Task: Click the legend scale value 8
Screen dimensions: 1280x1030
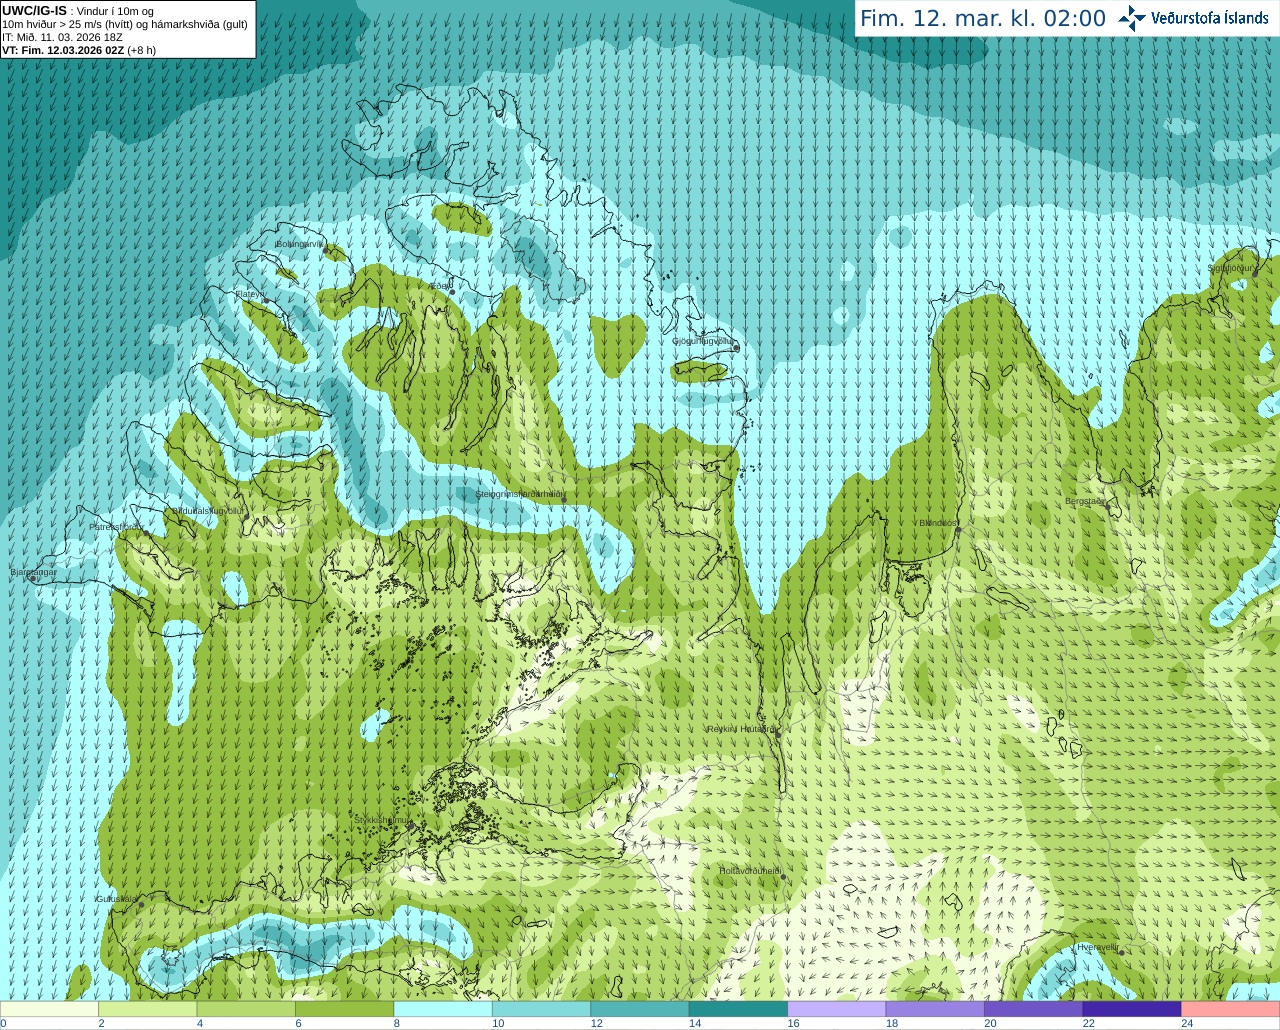Action: pyautogui.click(x=397, y=1023)
